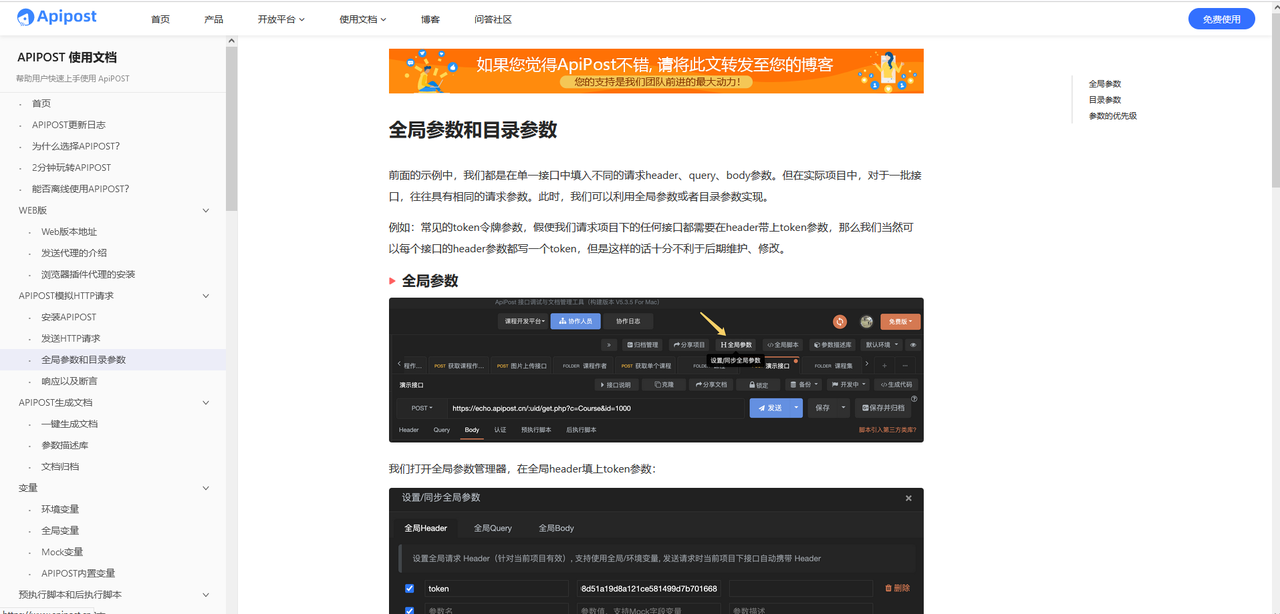Collapse the WEB版 sidebar section
The image size is (1280, 614).
click(x=205, y=210)
